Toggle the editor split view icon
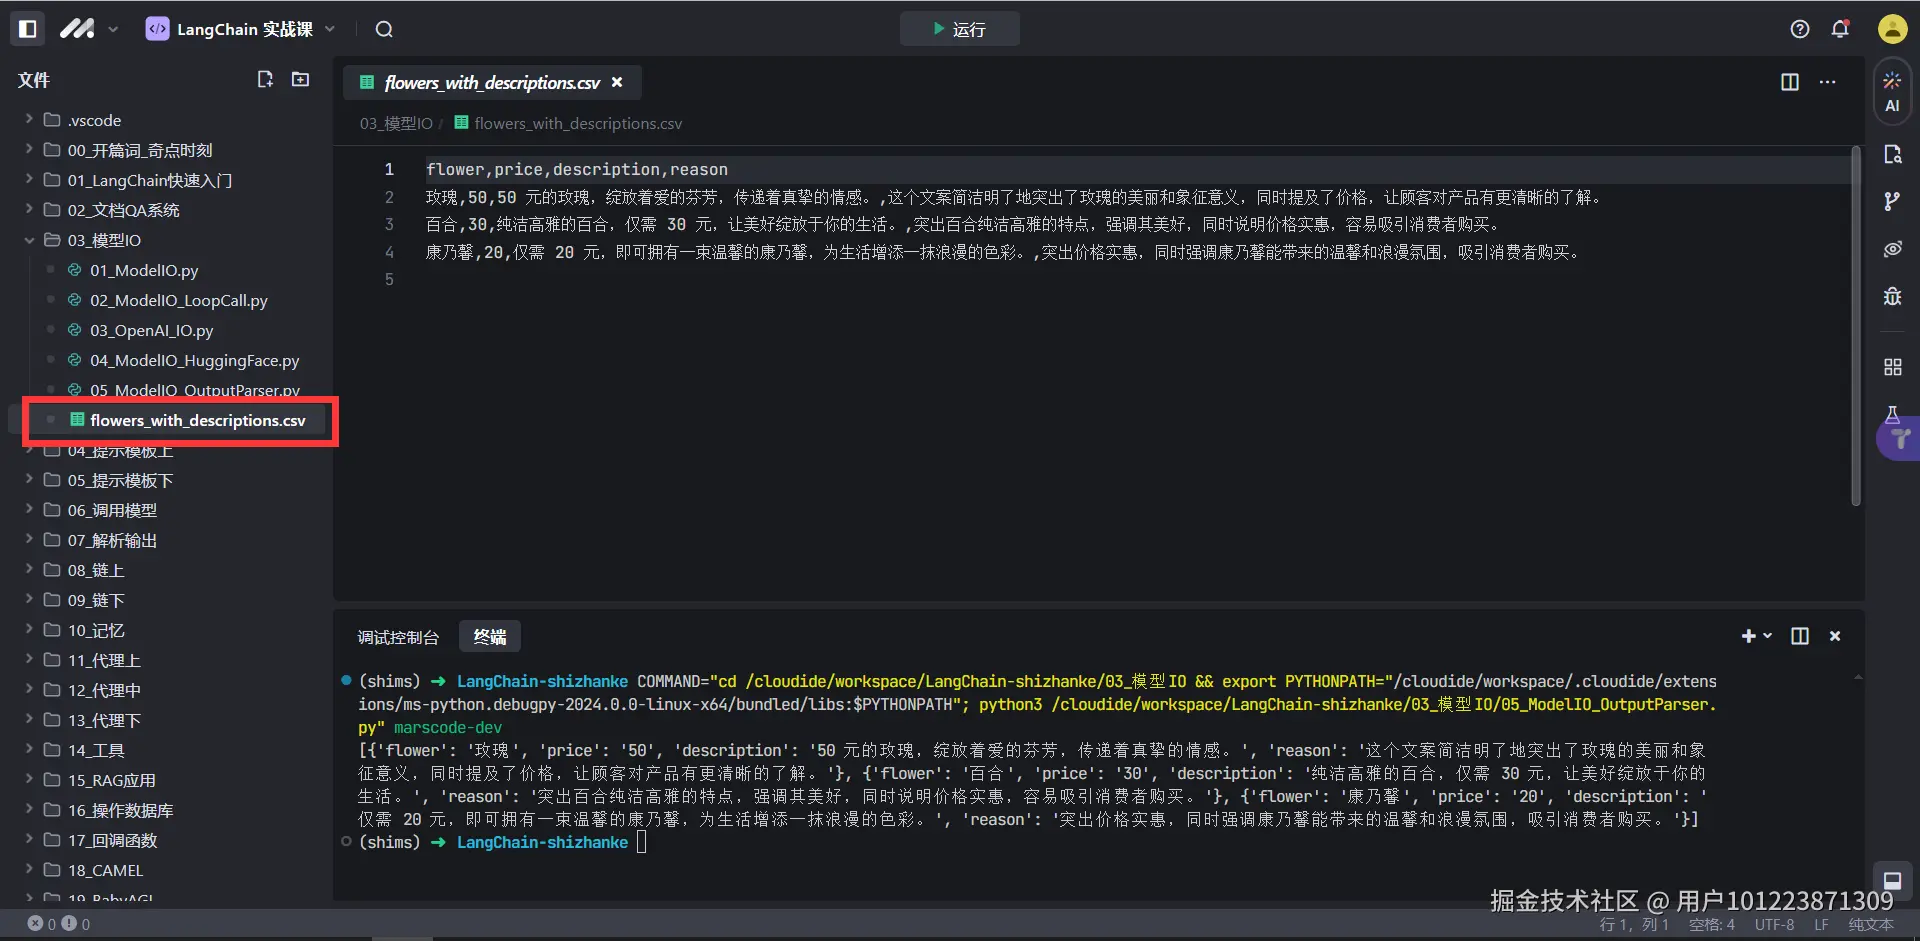Viewport: 1920px width, 941px height. click(1789, 82)
